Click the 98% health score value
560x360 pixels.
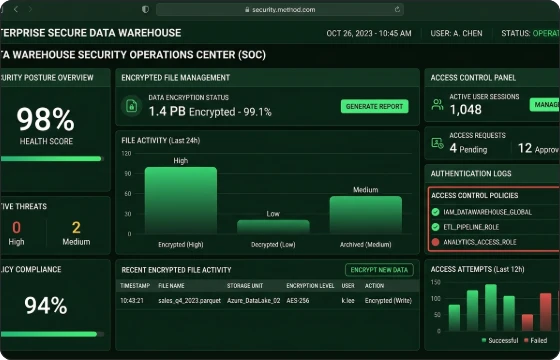(x=45, y=119)
